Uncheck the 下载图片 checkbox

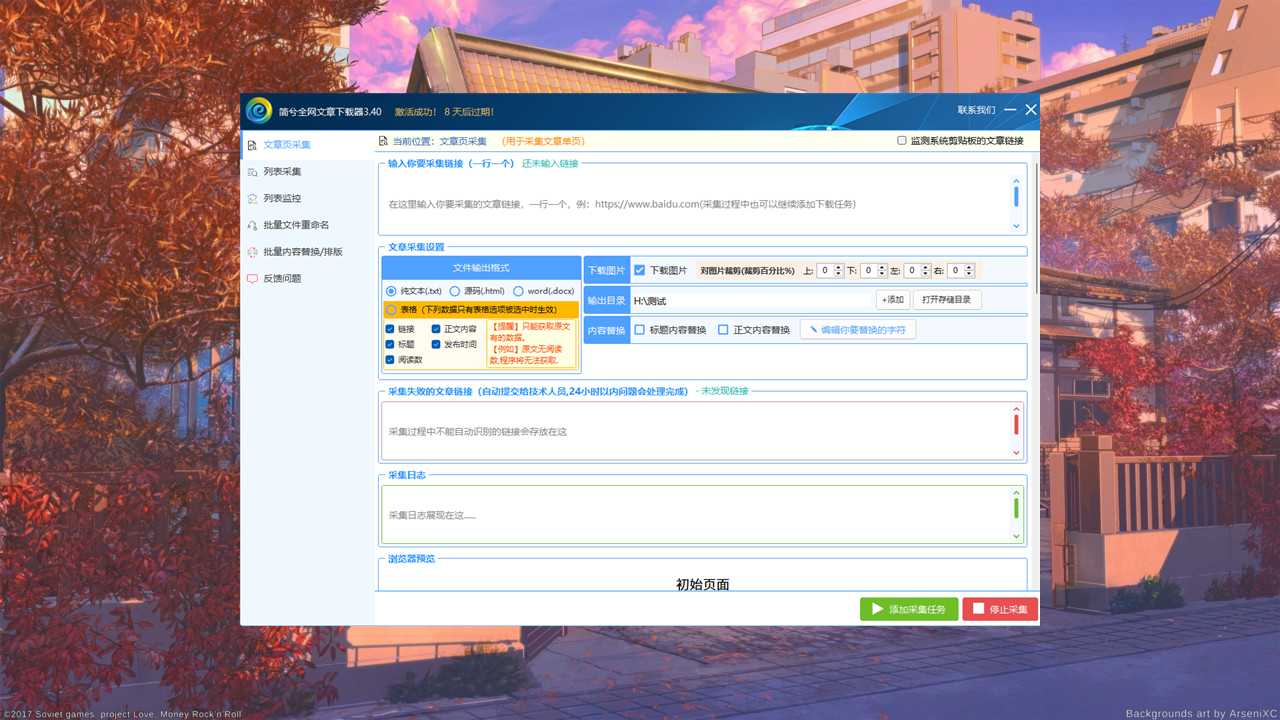(640, 270)
